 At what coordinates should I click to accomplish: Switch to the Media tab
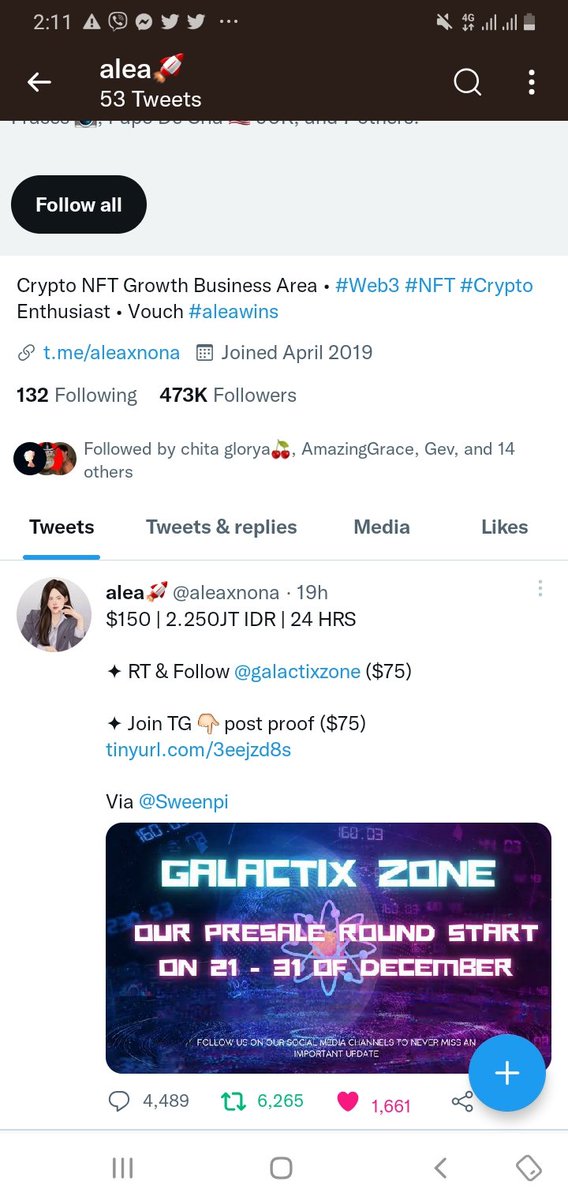[382, 527]
